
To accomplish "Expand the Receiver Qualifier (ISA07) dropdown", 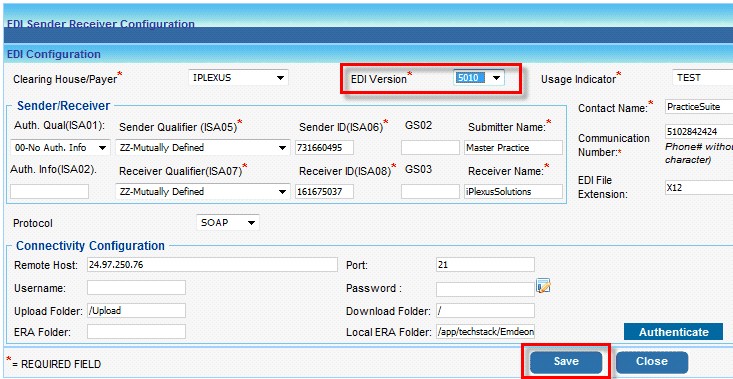I will pos(202,192).
